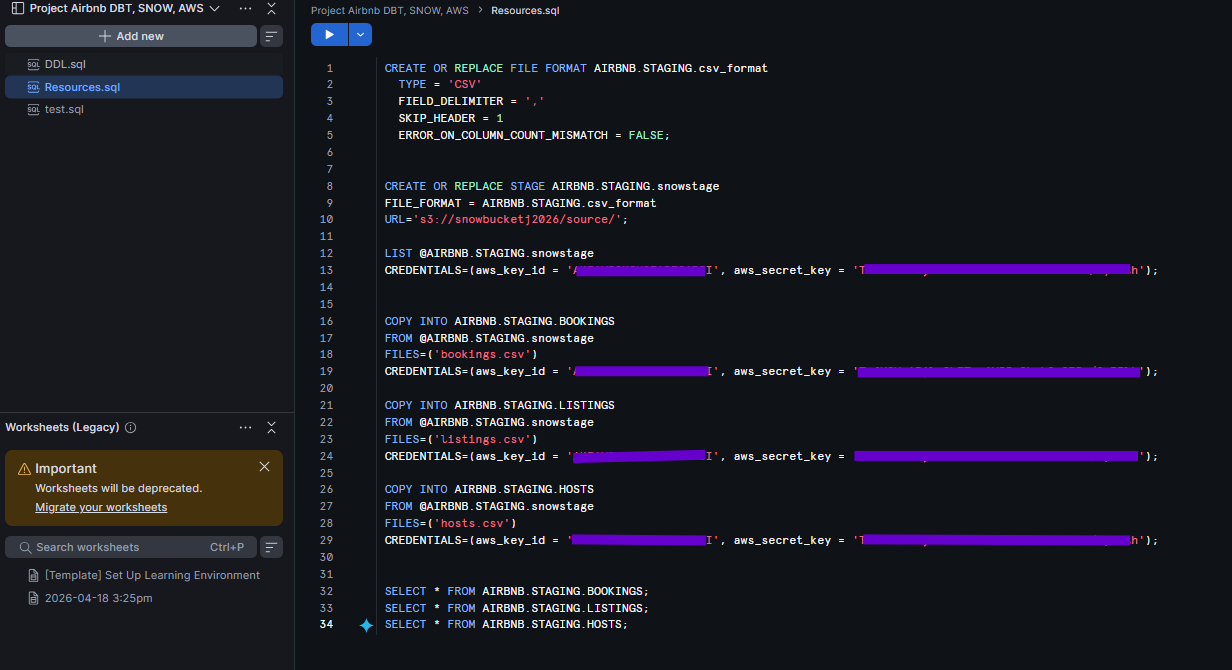This screenshot has width=1232, height=670.
Task: Run the SQL with the play button
Action: [x=329, y=35]
